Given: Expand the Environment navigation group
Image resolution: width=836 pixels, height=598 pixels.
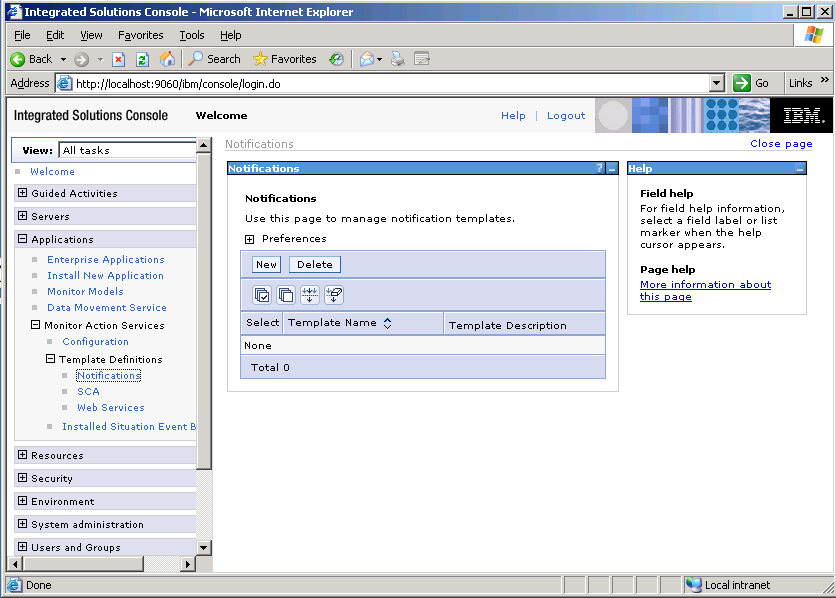Looking at the screenshot, I should pyautogui.click(x=22, y=500).
